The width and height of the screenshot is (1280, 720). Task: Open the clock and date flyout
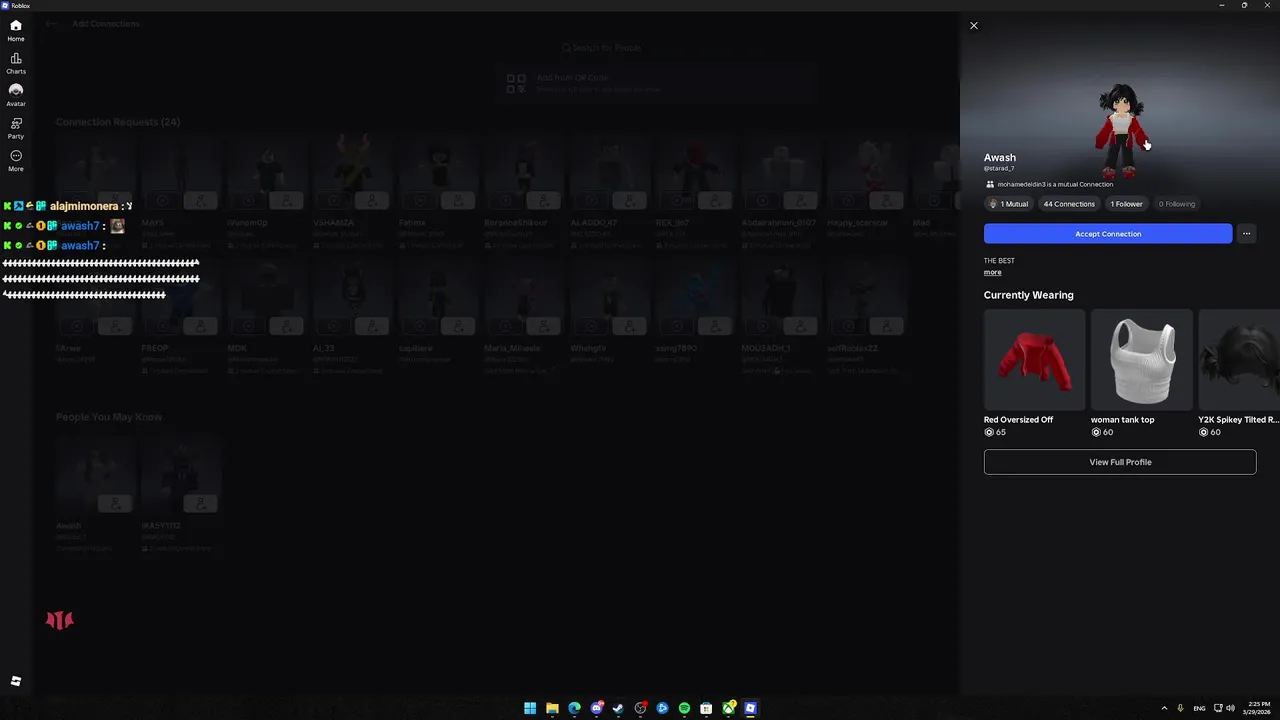pyautogui.click(x=1259, y=708)
